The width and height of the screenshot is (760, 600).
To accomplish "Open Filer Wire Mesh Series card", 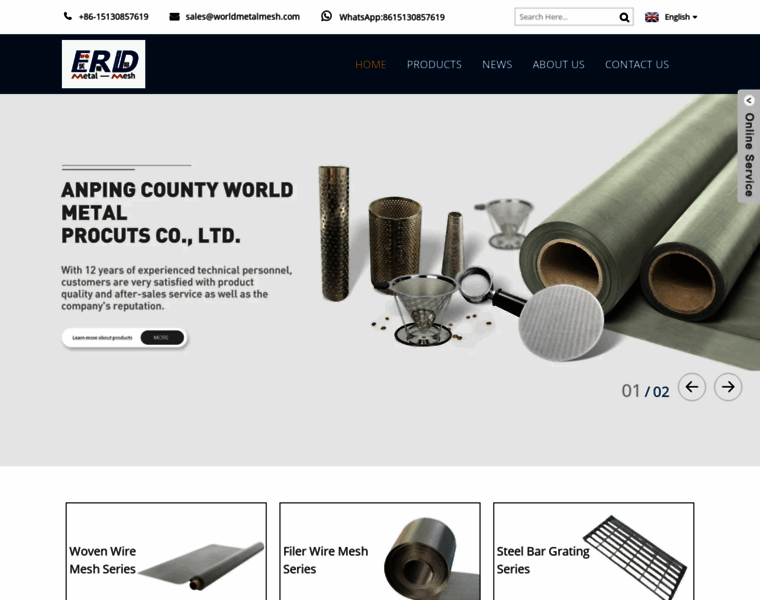I will (x=380, y=552).
